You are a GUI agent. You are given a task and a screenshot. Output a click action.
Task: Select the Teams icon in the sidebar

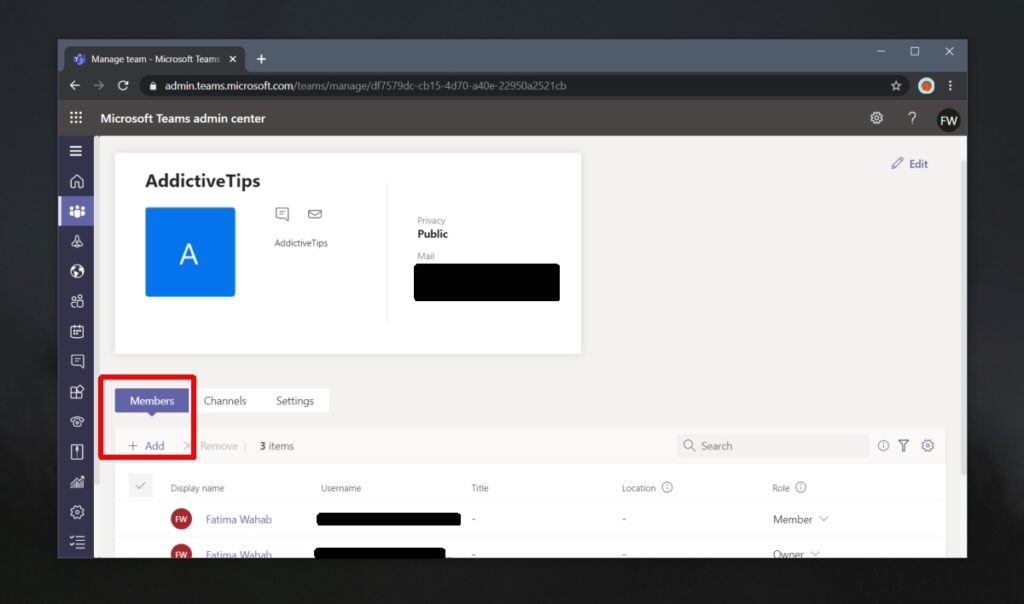[x=76, y=211]
